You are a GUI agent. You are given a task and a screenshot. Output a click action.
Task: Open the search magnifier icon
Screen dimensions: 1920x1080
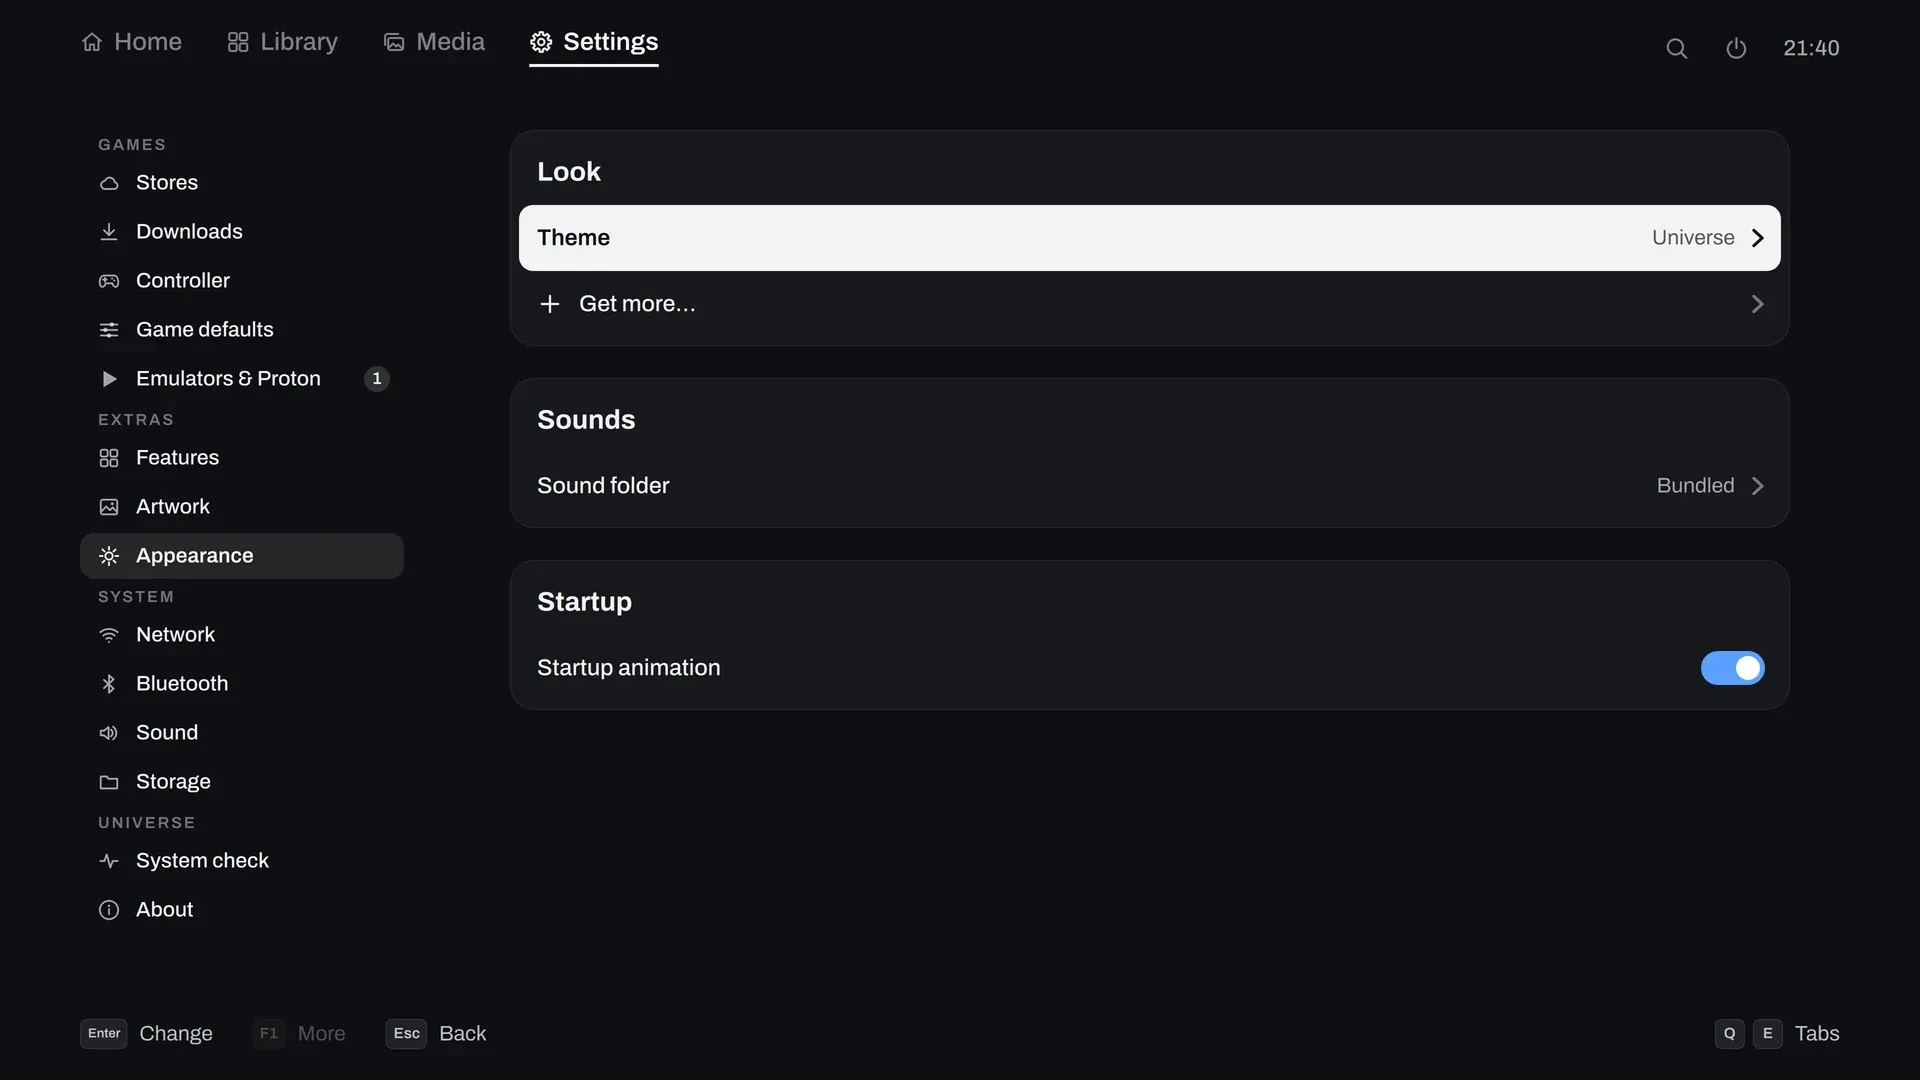point(1677,48)
